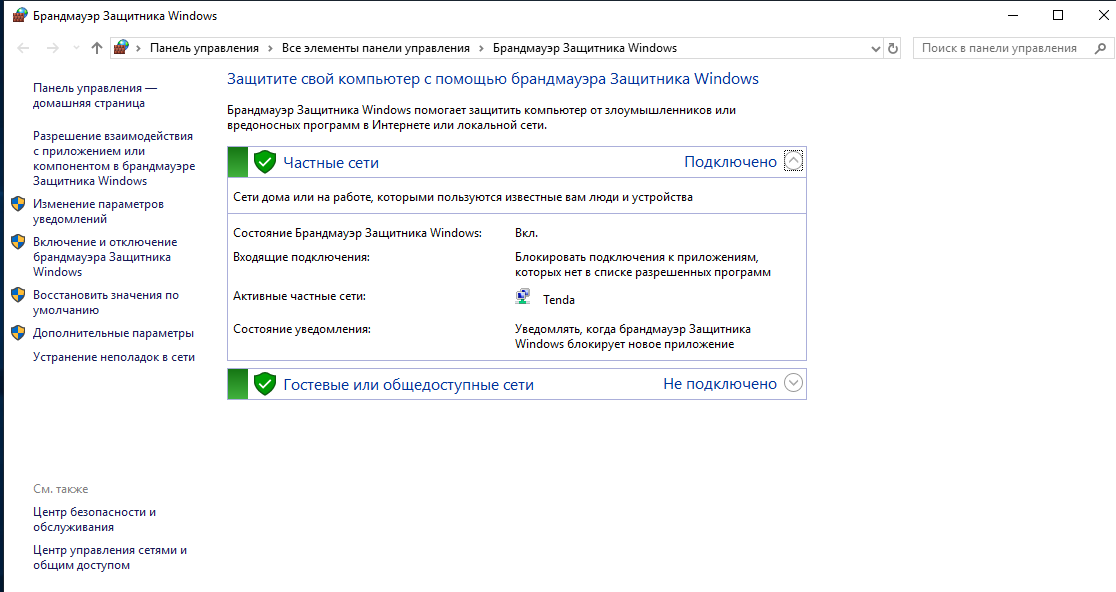This screenshot has width=1116, height=592.
Task: Refresh the control panel page
Action: tap(893, 48)
